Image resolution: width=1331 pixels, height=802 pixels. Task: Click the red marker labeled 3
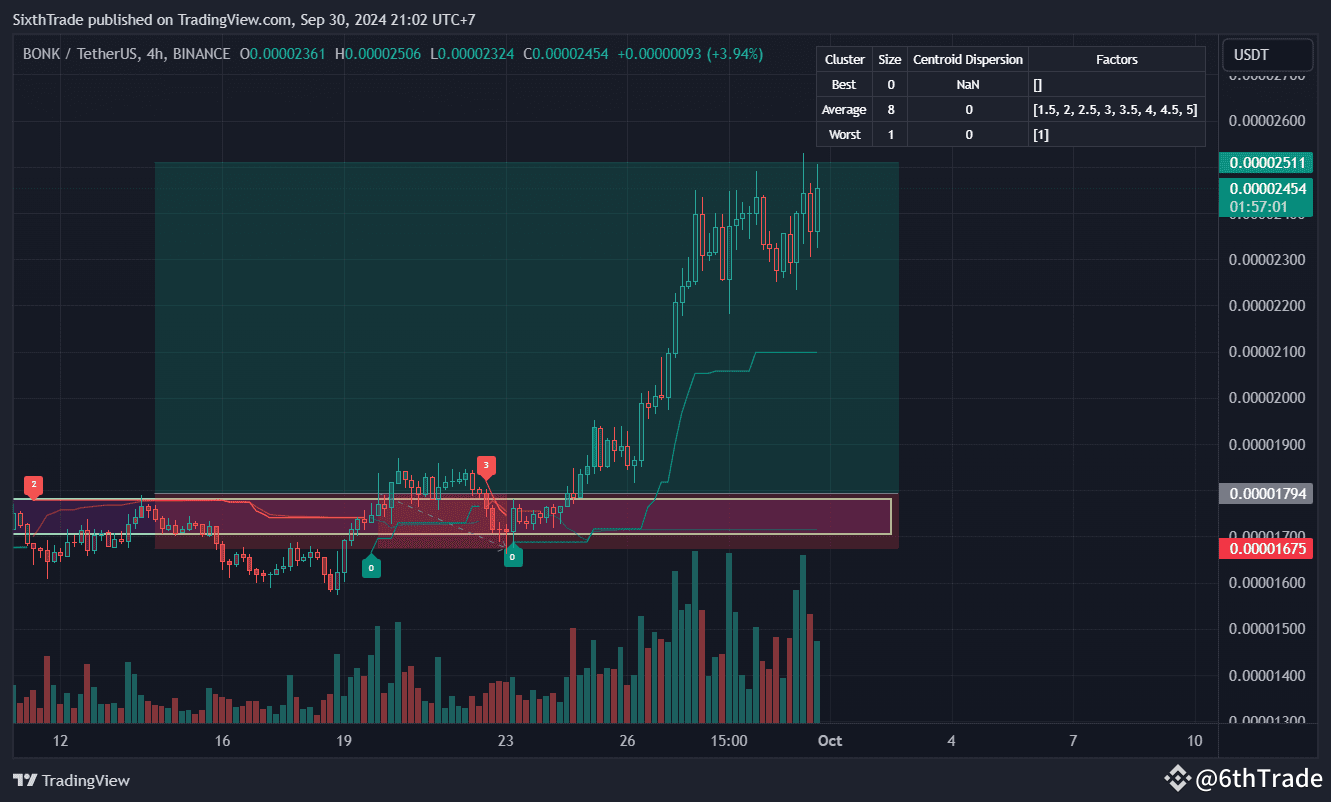[x=486, y=466]
